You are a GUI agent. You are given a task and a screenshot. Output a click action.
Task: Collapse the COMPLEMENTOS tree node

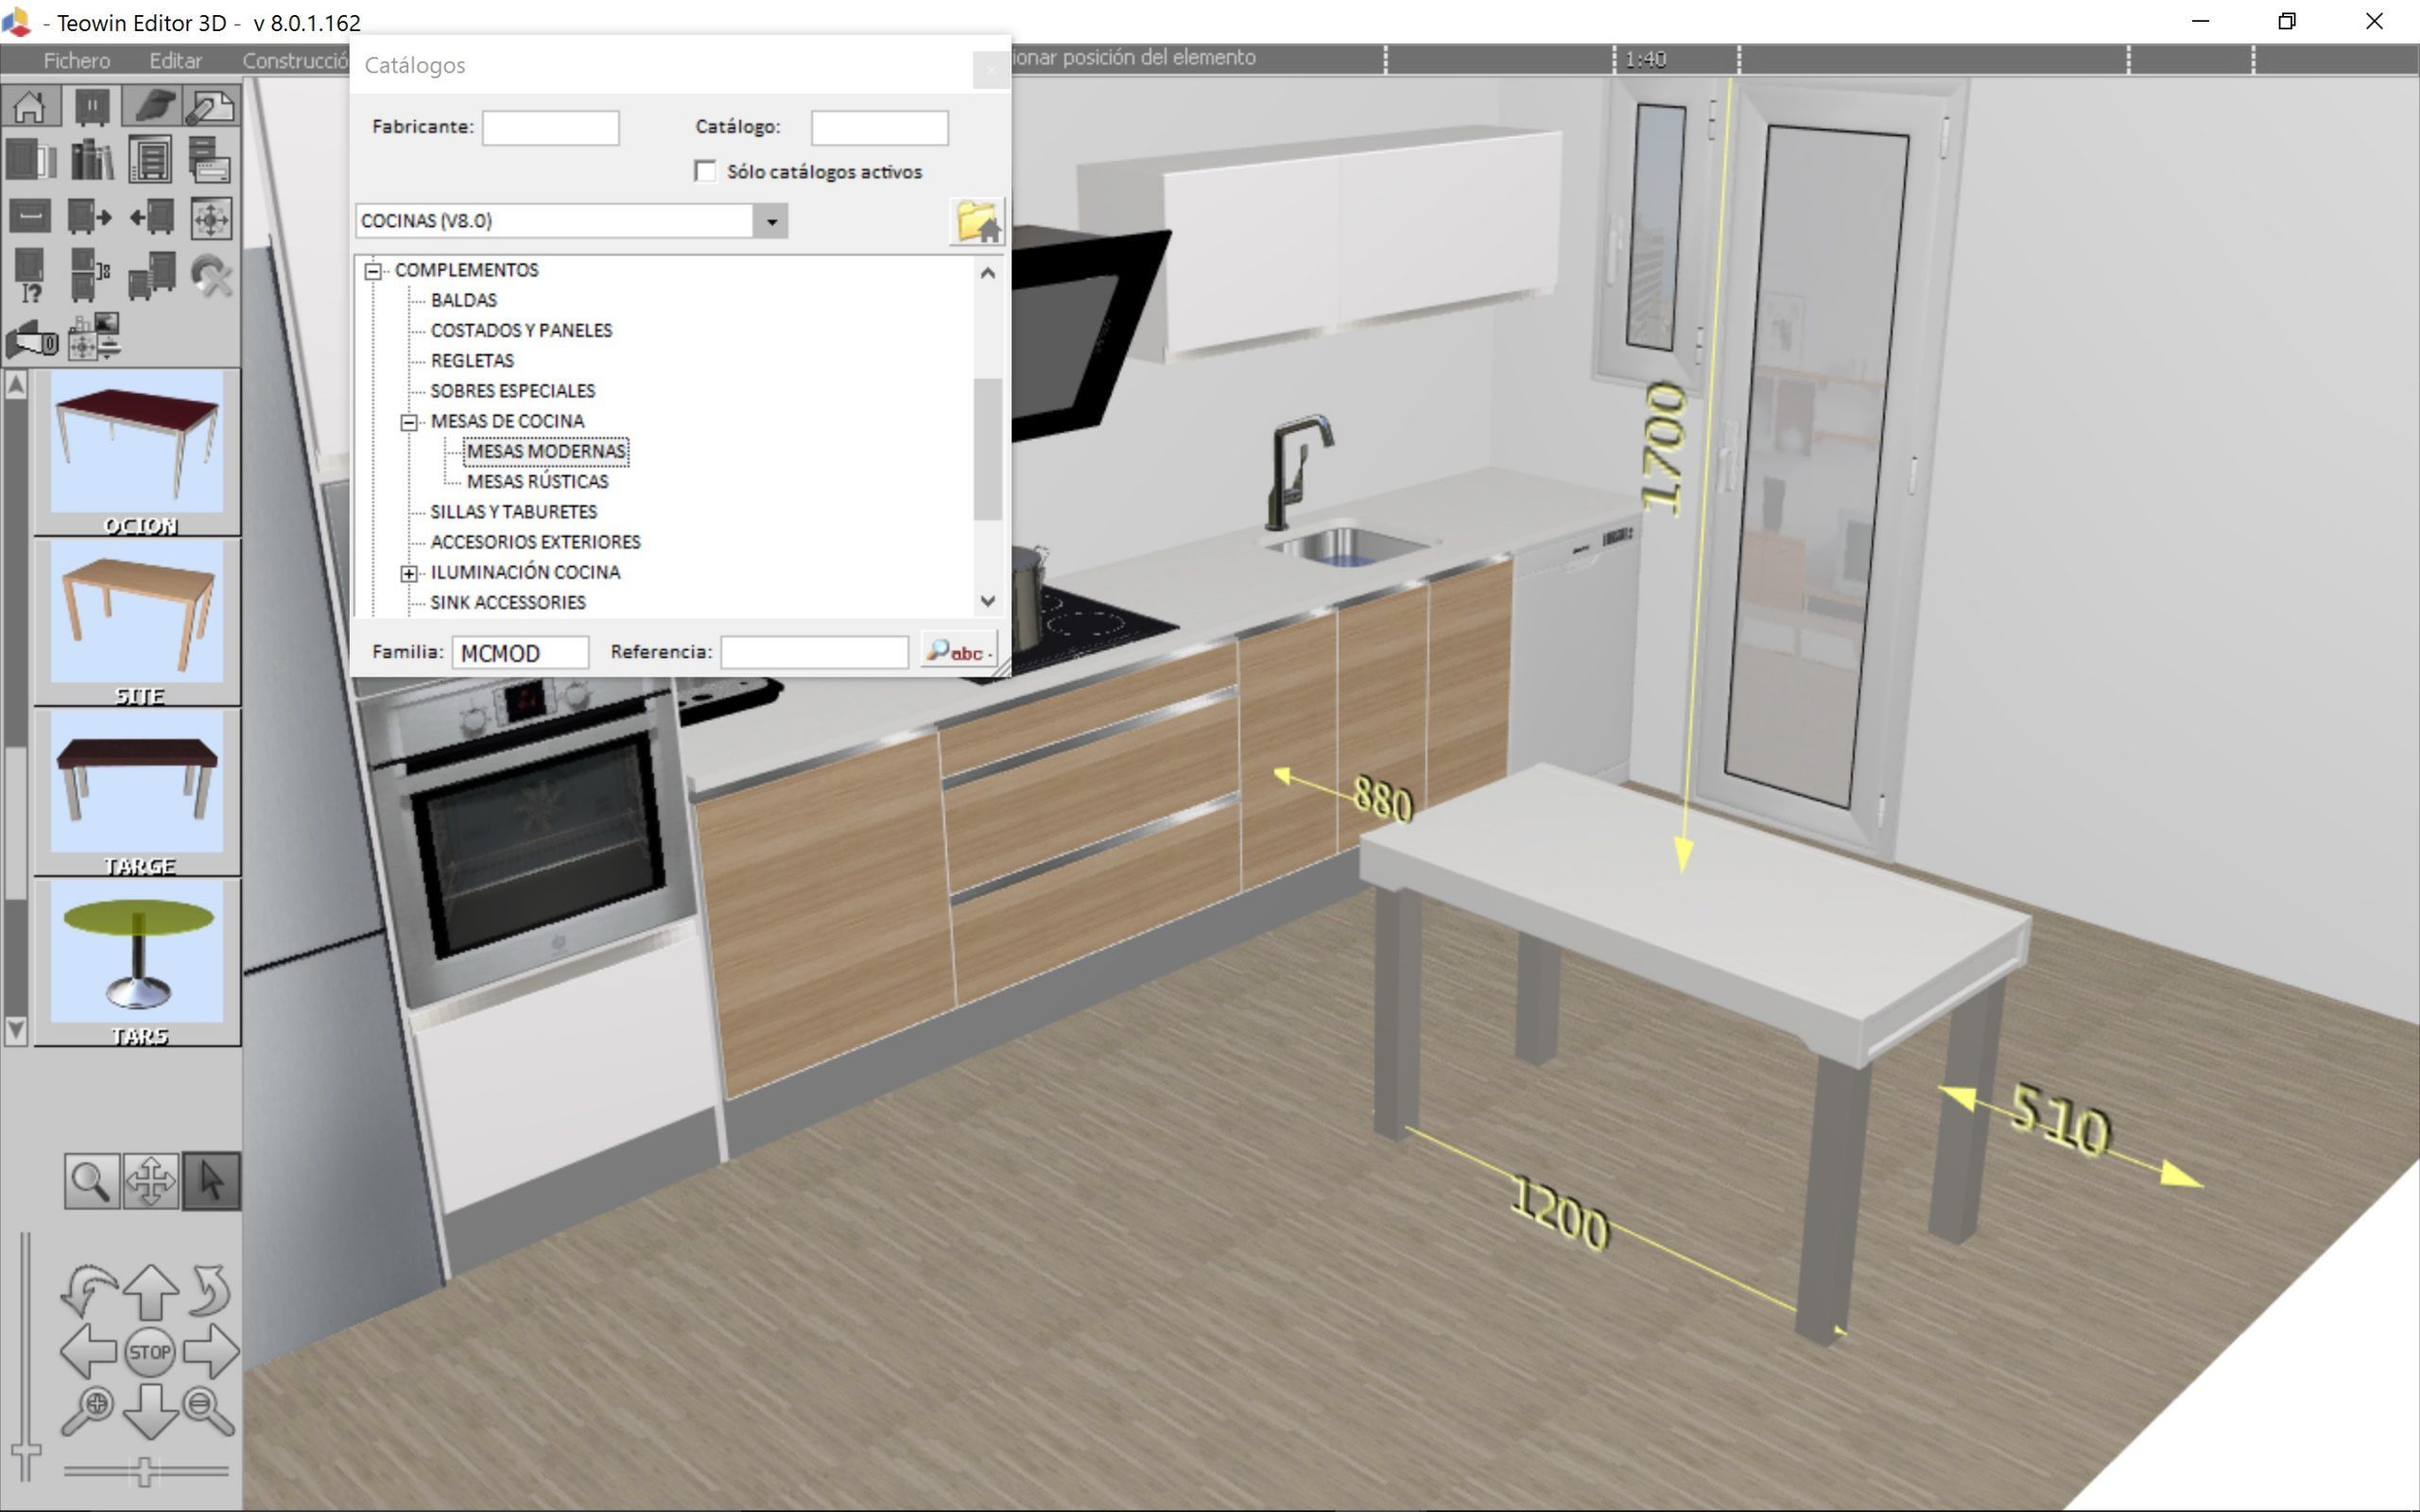coord(373,271)
